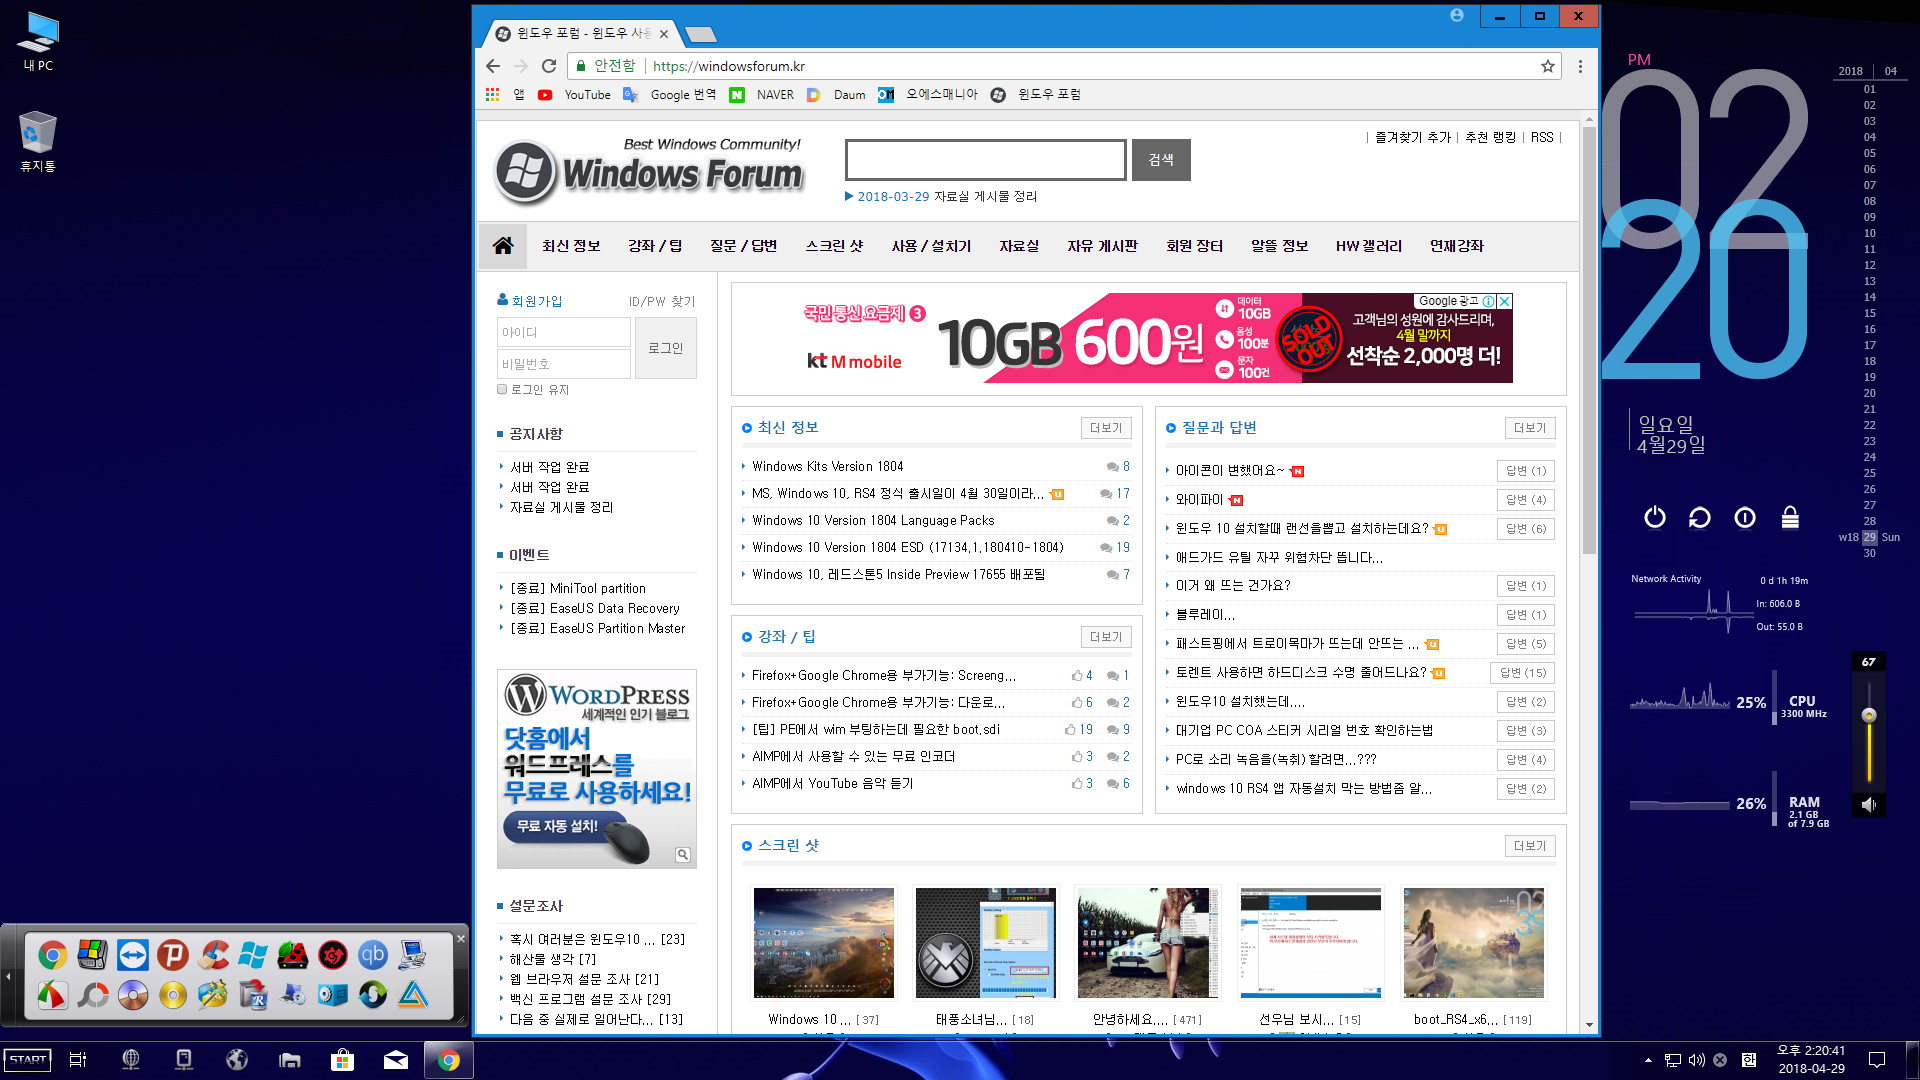The image size is (1920, 1080).
Task: Open TeamViewer icon in the dock
Action: tap(133, 955)
